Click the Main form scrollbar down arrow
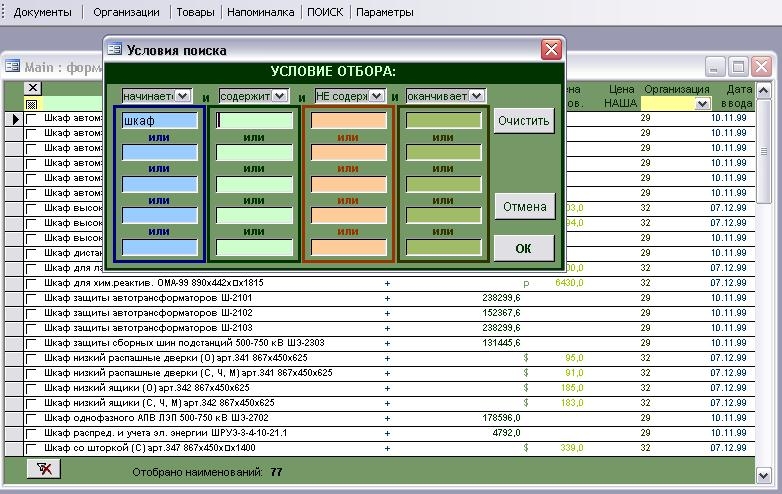The height and width of the screenshot is (494, 782). tap(763, 475)
